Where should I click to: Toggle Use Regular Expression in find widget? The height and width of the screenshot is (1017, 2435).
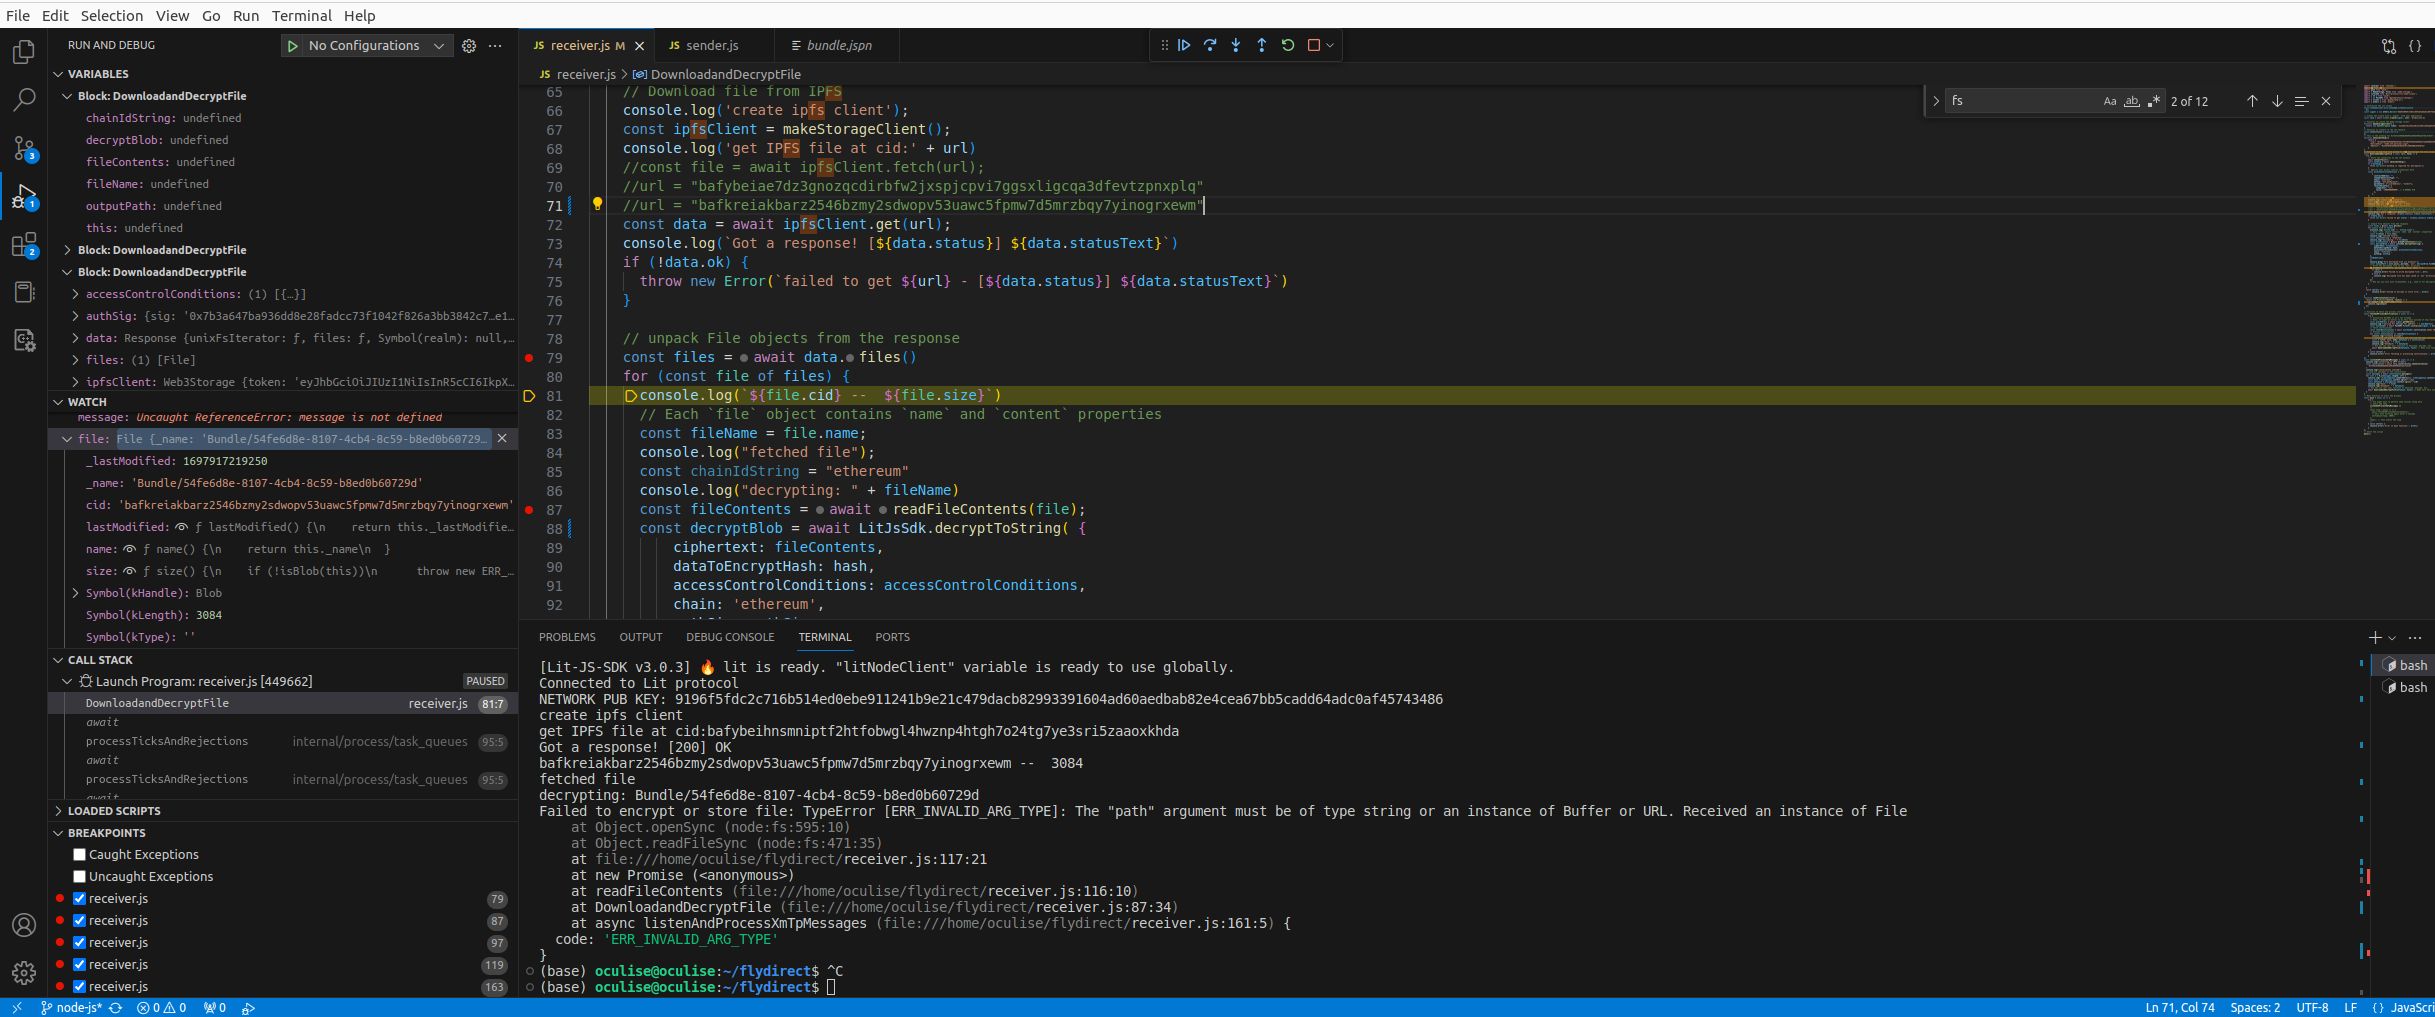[2153, 101]
